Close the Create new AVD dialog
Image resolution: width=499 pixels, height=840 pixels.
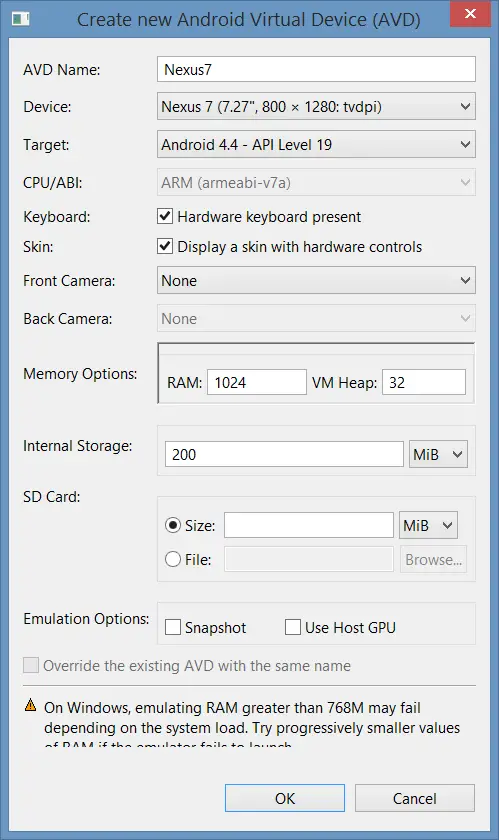tap(470, 13)
